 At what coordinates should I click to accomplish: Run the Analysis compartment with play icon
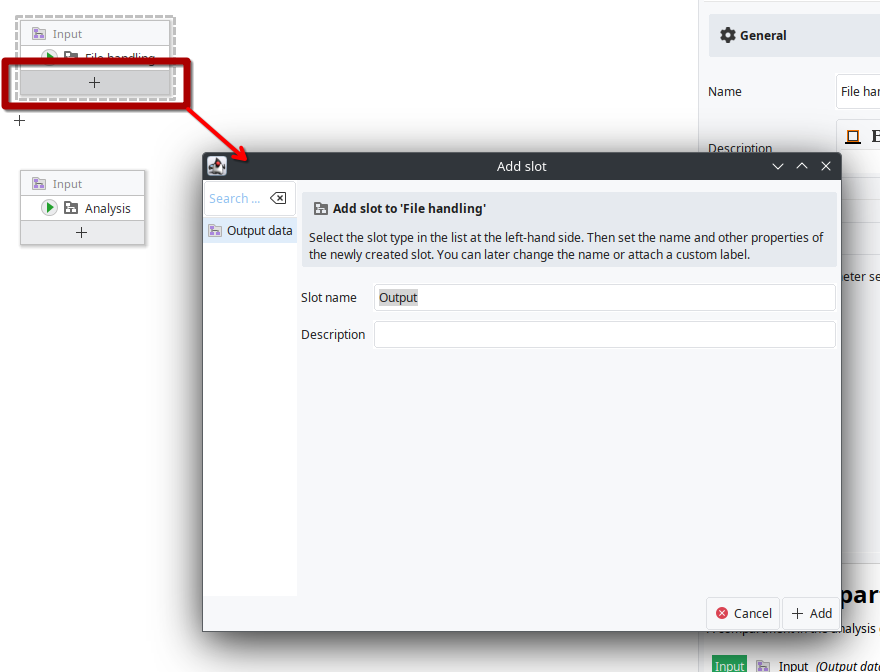pyautogui.click(x=49, y=208)
